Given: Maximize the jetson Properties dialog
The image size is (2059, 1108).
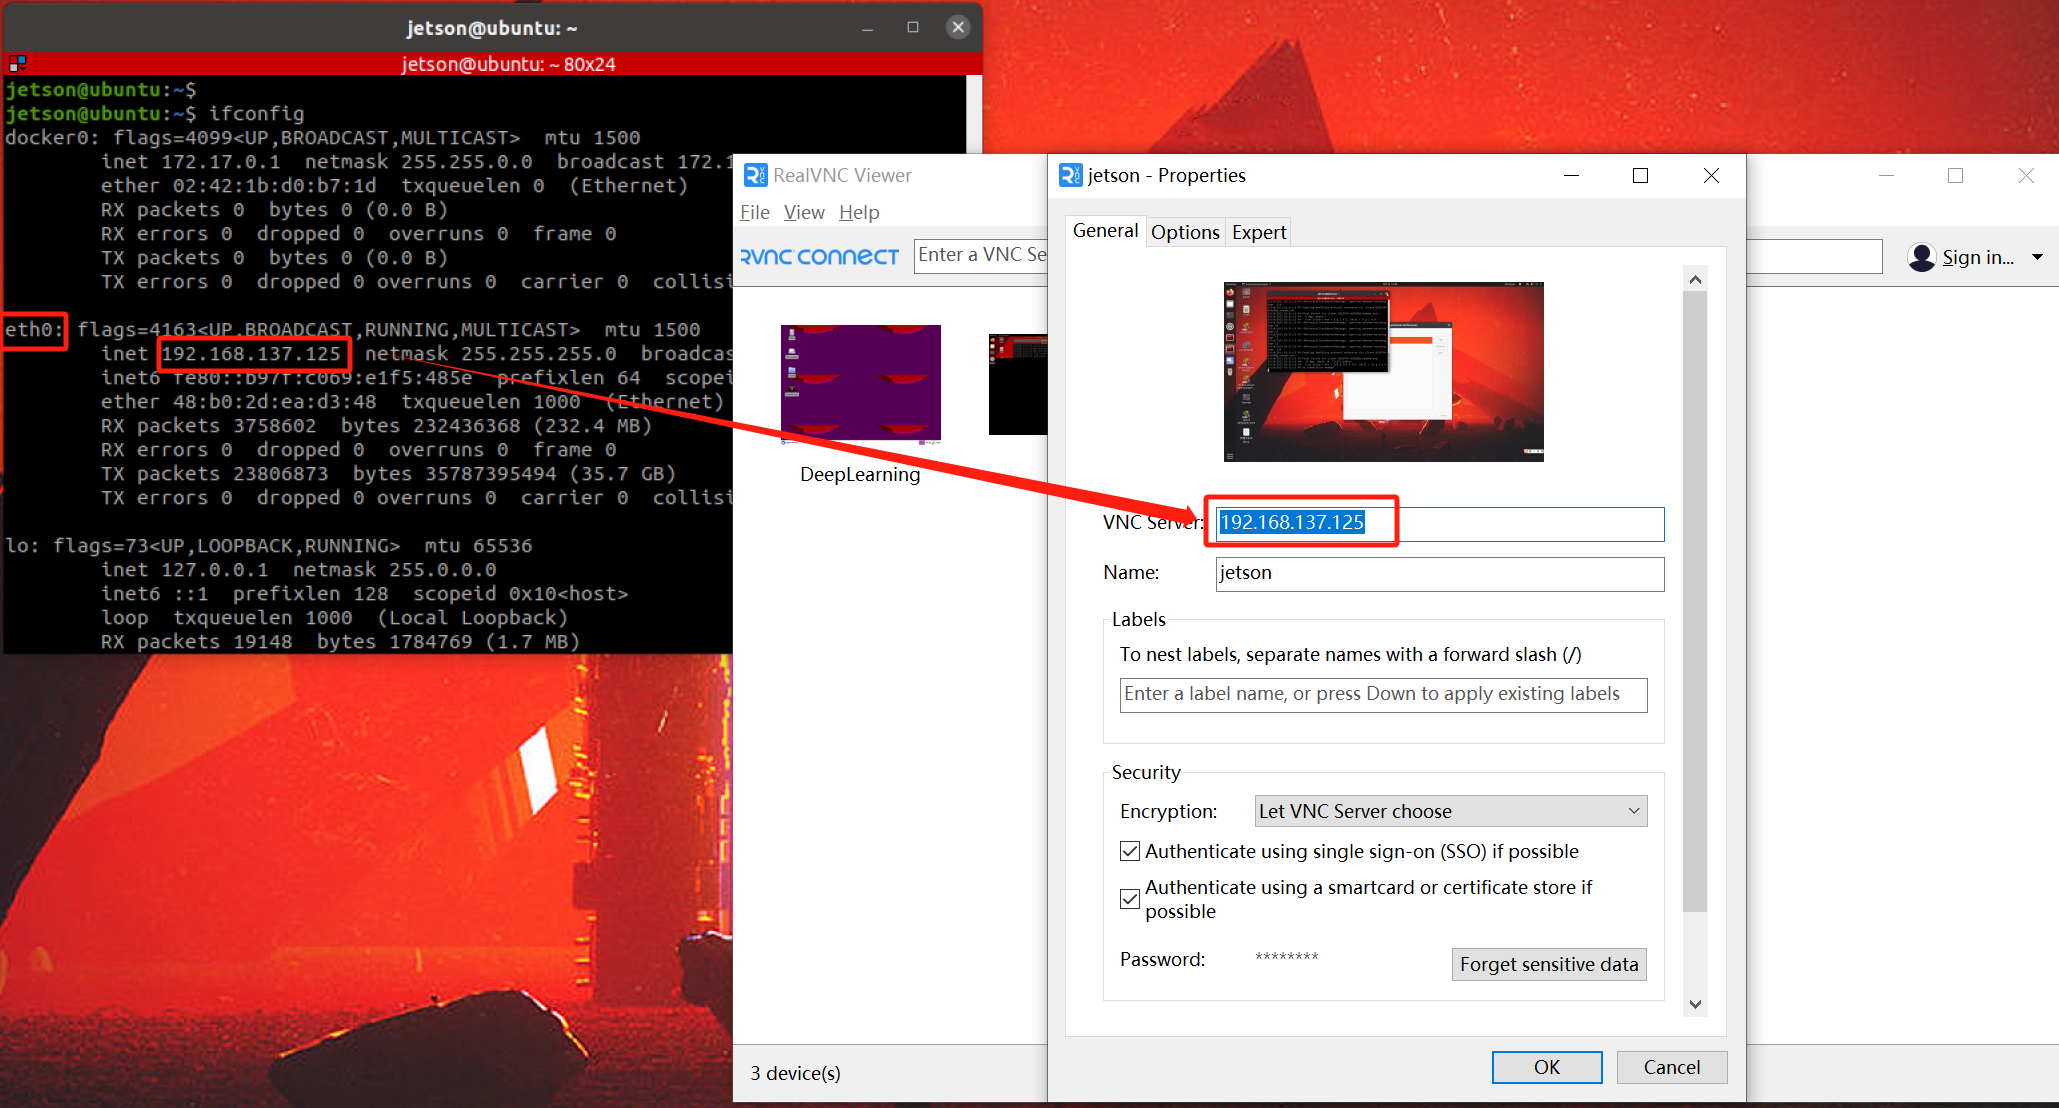Looking at the screenshot, I should pos(1640,175).
